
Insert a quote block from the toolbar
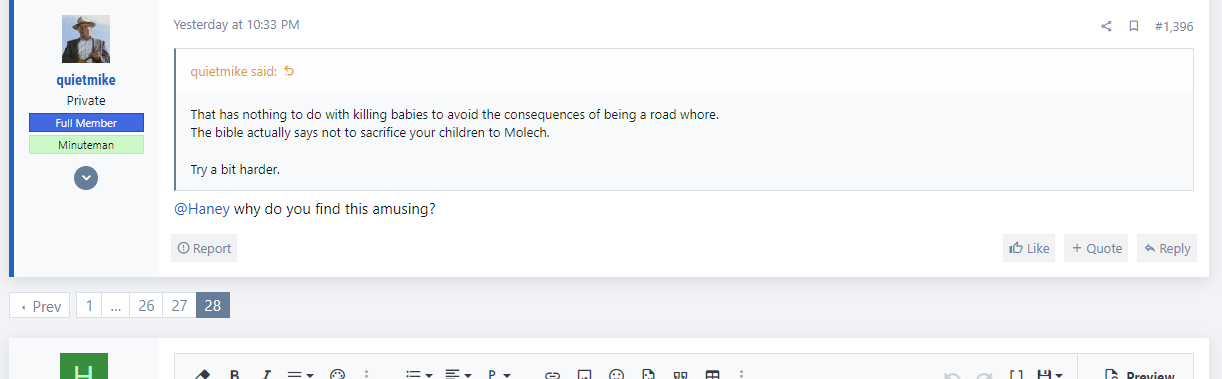(x=680, y=375)
